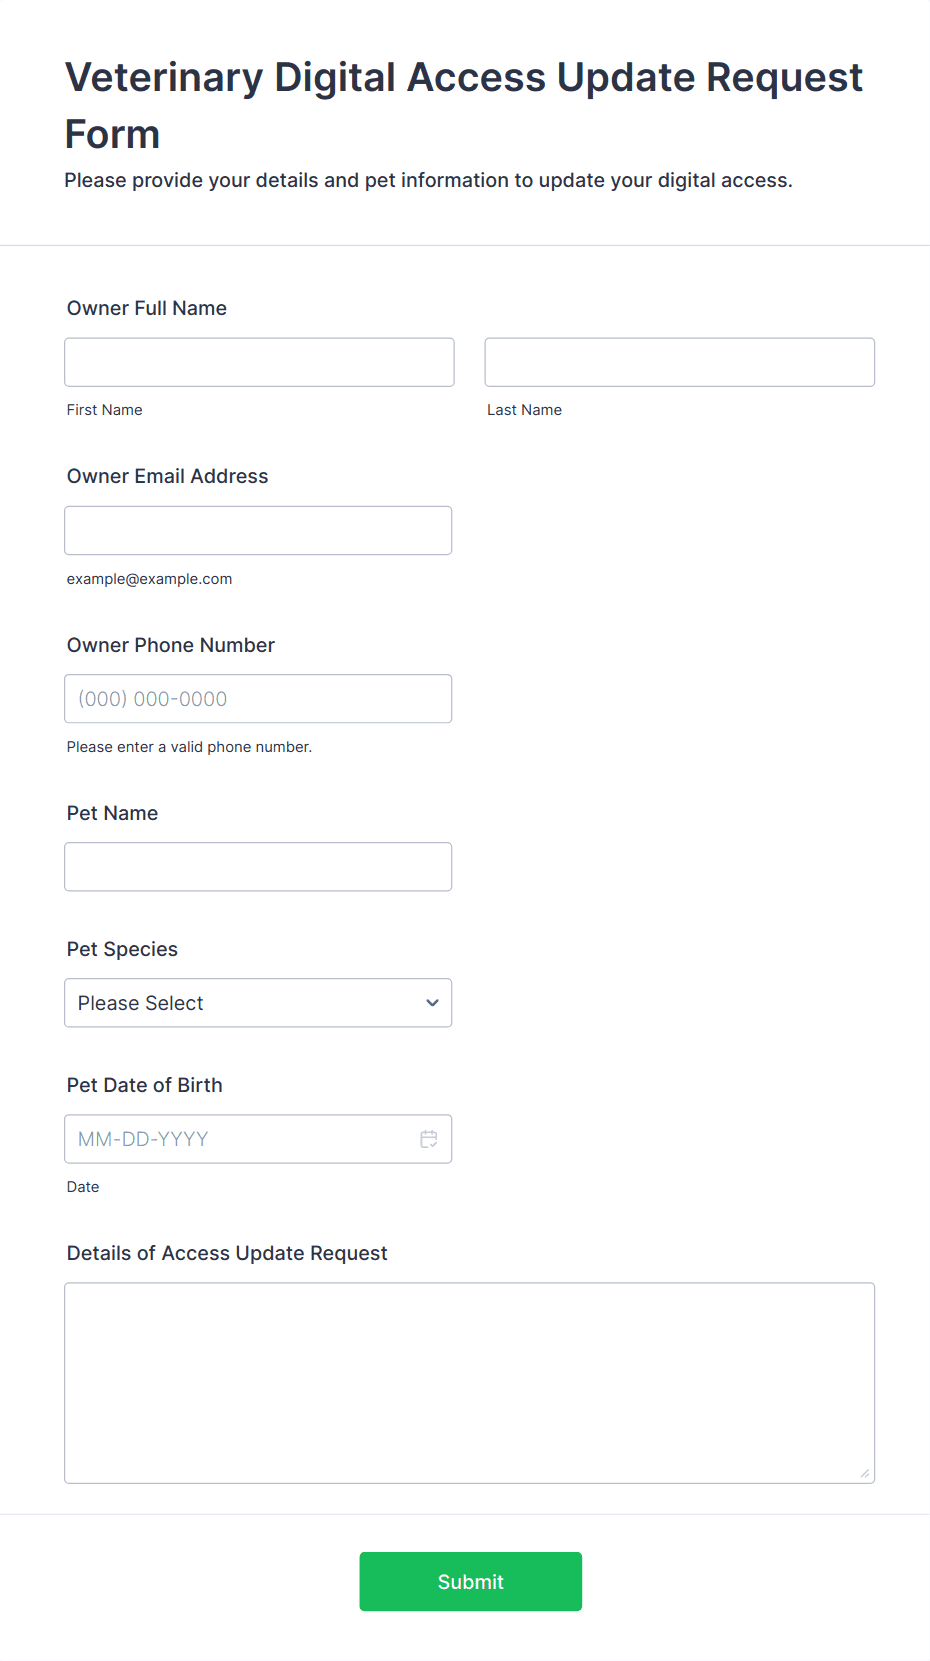Viewport: 930px width, 1661px height.
Task: Click the Owner Phone Number label
Action: (x=171, y=645)
